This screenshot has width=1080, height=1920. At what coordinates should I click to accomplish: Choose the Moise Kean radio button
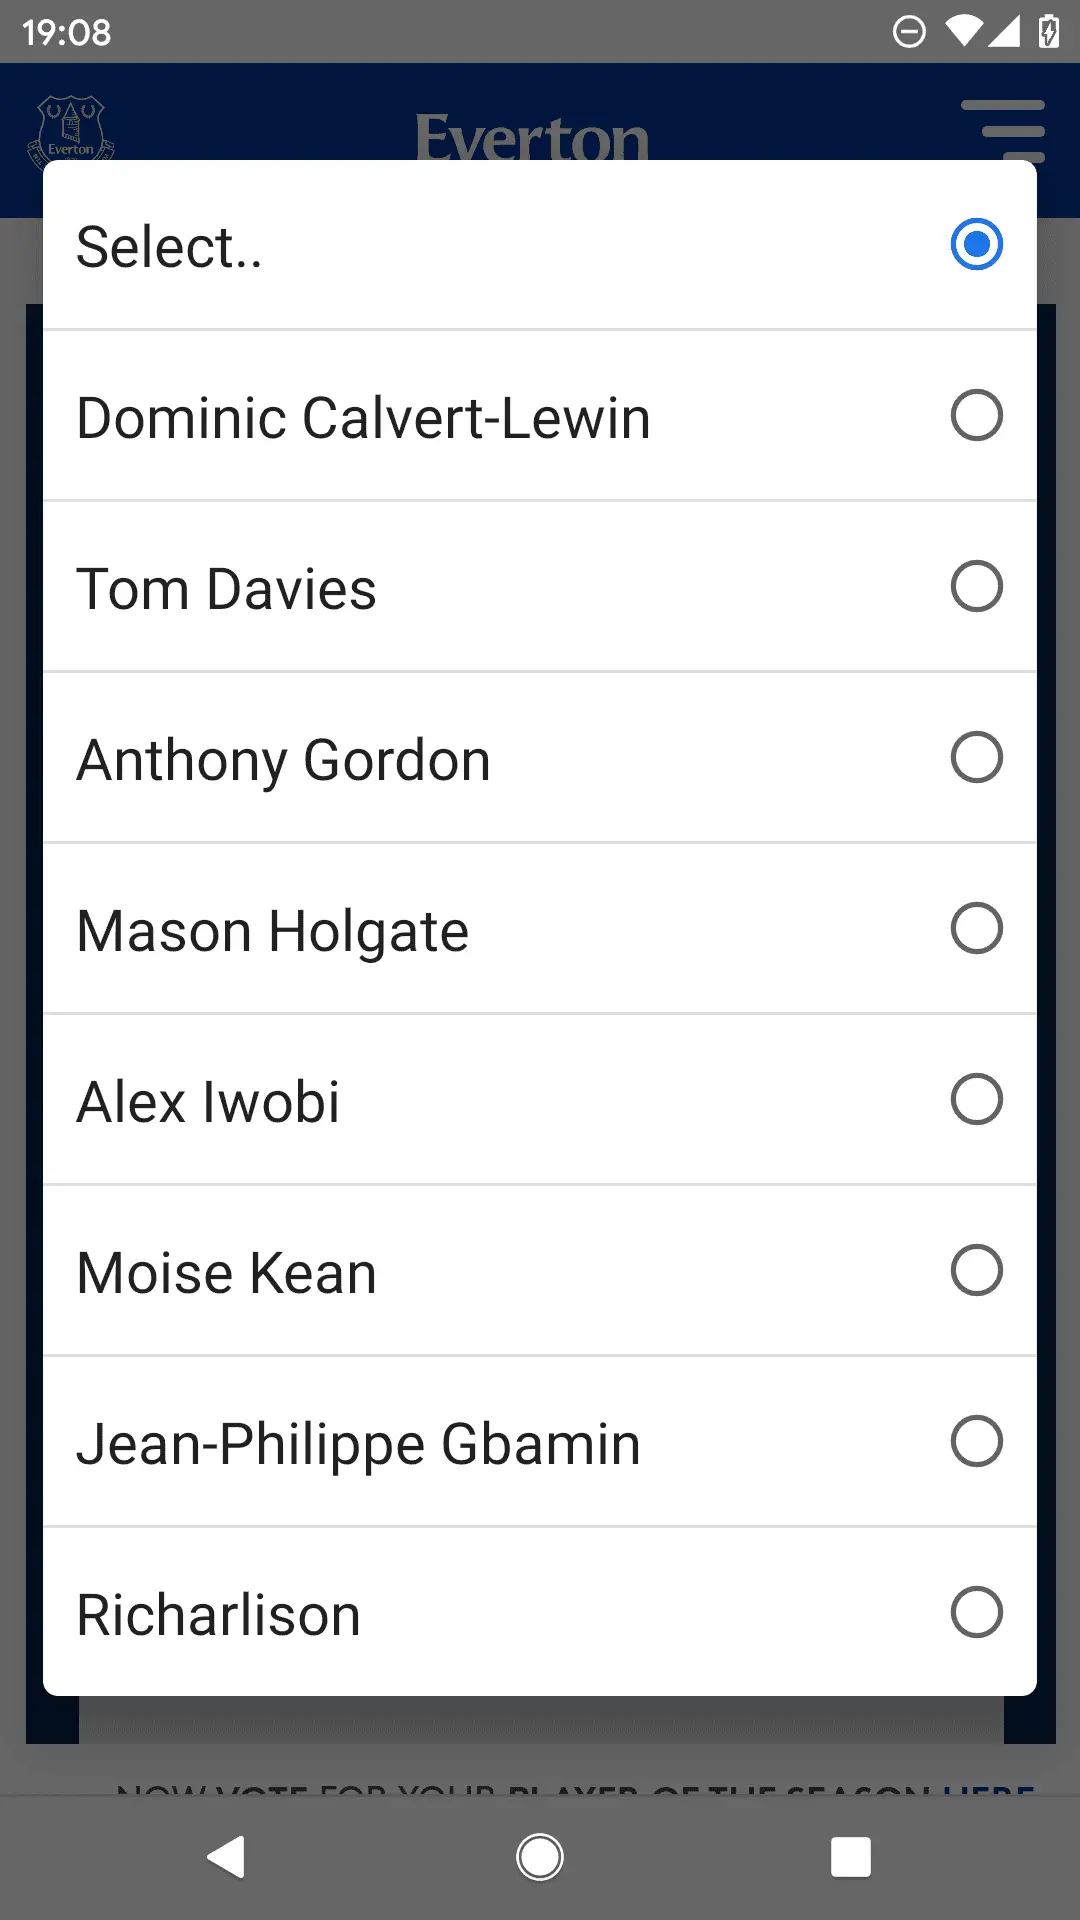pyautogui.click(x=976, y=1271)
